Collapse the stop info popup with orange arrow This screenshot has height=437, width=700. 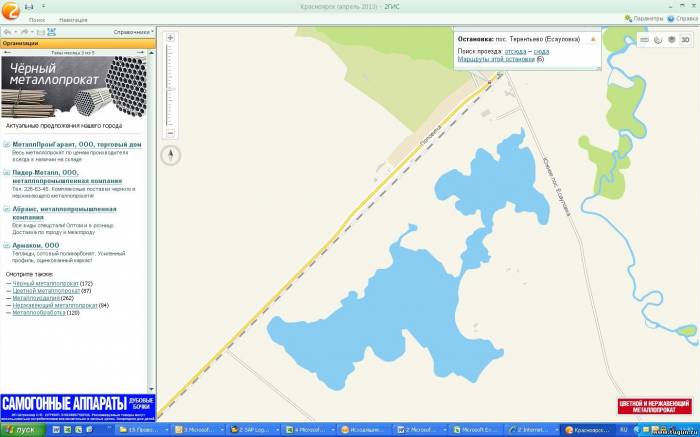(x=593, y=39)
